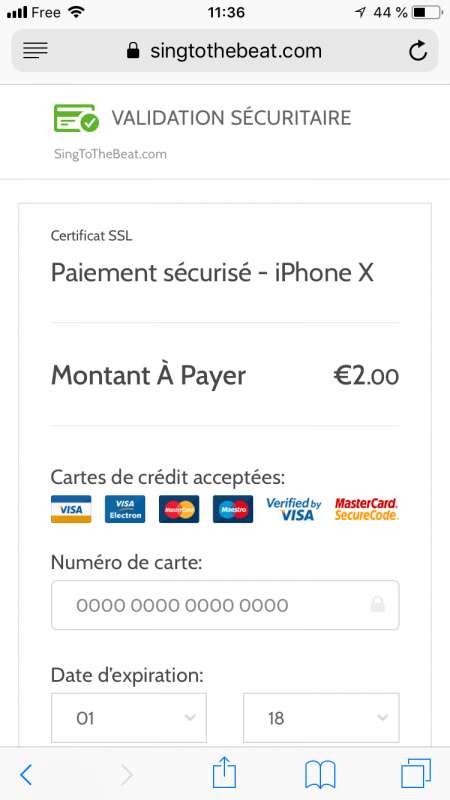Open the expiration year dropdown showing 18
The height and width of the screenshot is (800, 450).
point(321,718)
